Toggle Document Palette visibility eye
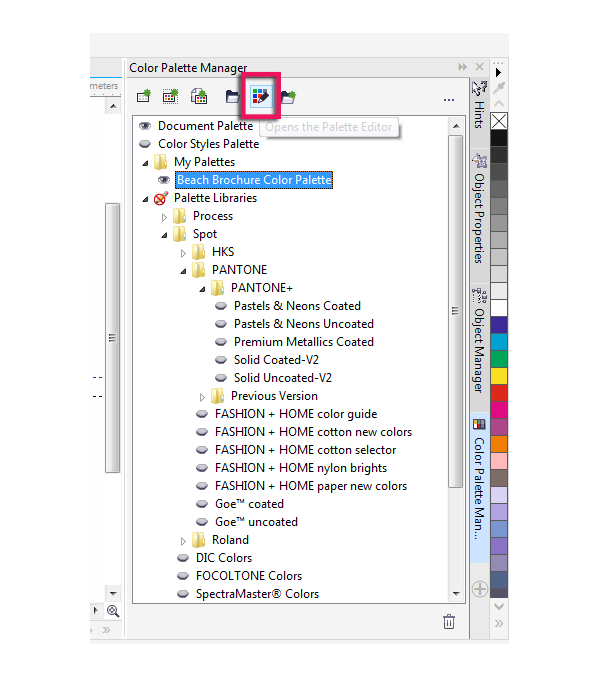Screen dimensions: 600x677 point(145,126)
